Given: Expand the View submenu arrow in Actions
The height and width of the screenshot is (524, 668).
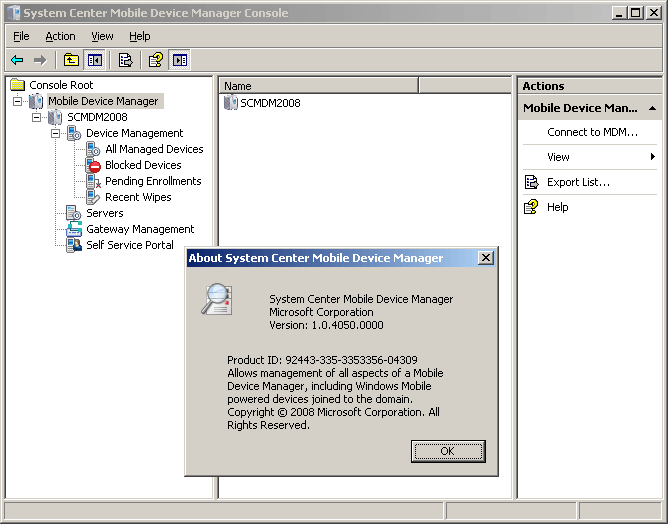Looking at the screenshot, I should click(652, 157).
